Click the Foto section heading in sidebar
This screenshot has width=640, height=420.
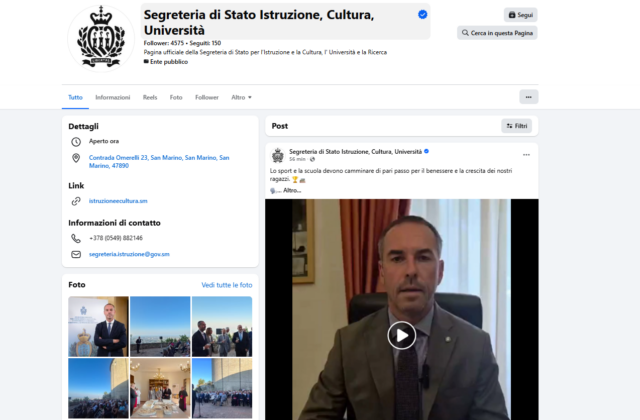tap(77, 285)
